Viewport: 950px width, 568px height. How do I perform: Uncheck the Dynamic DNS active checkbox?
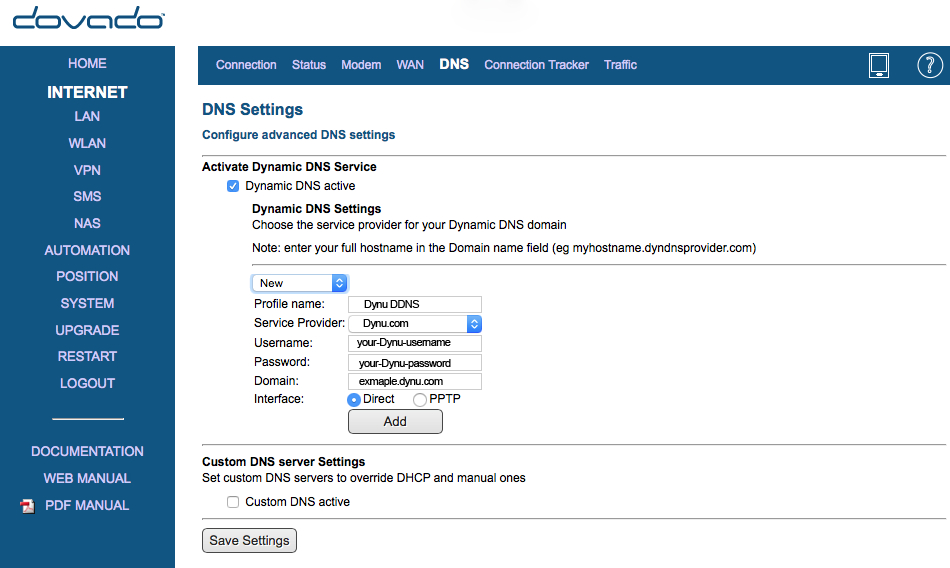point(233,186)
